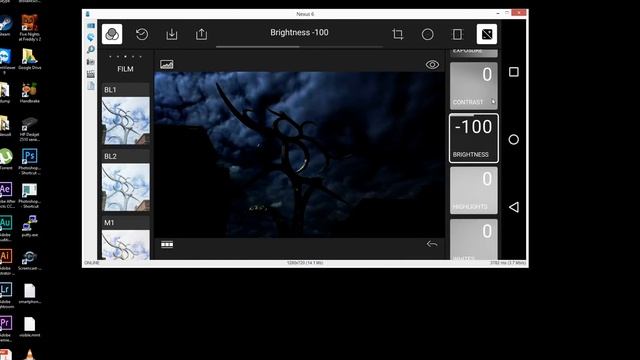Open HP Deskjet 2510 desktop shortcut
The width and height of the screenshot is (640, 360).
pos(29,129)
